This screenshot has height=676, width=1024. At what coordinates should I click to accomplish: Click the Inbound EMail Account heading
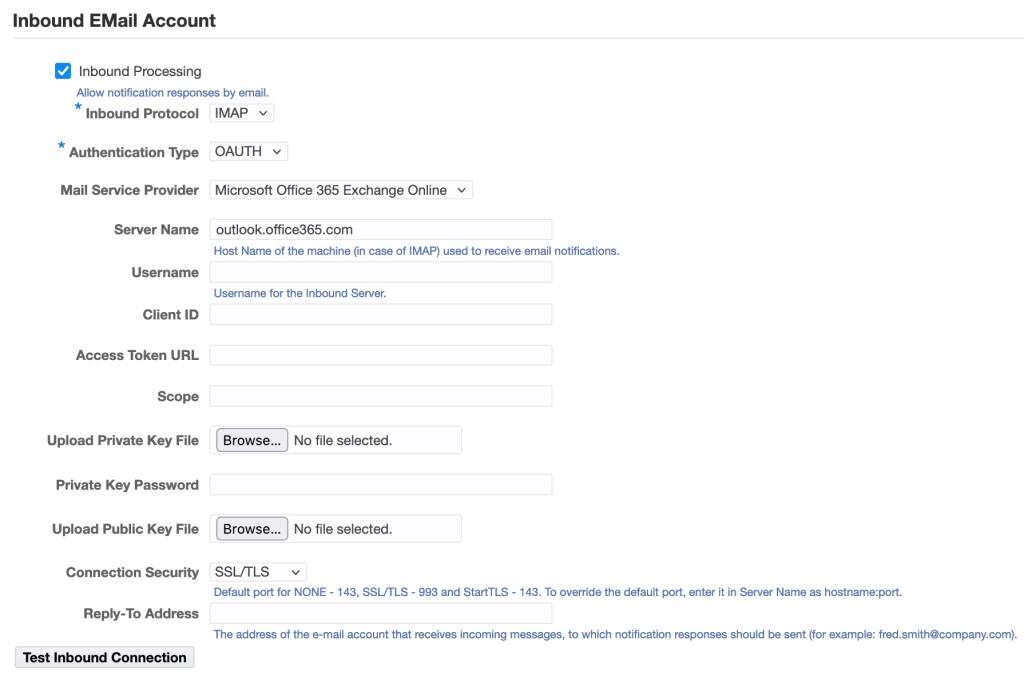pos(113,20)
